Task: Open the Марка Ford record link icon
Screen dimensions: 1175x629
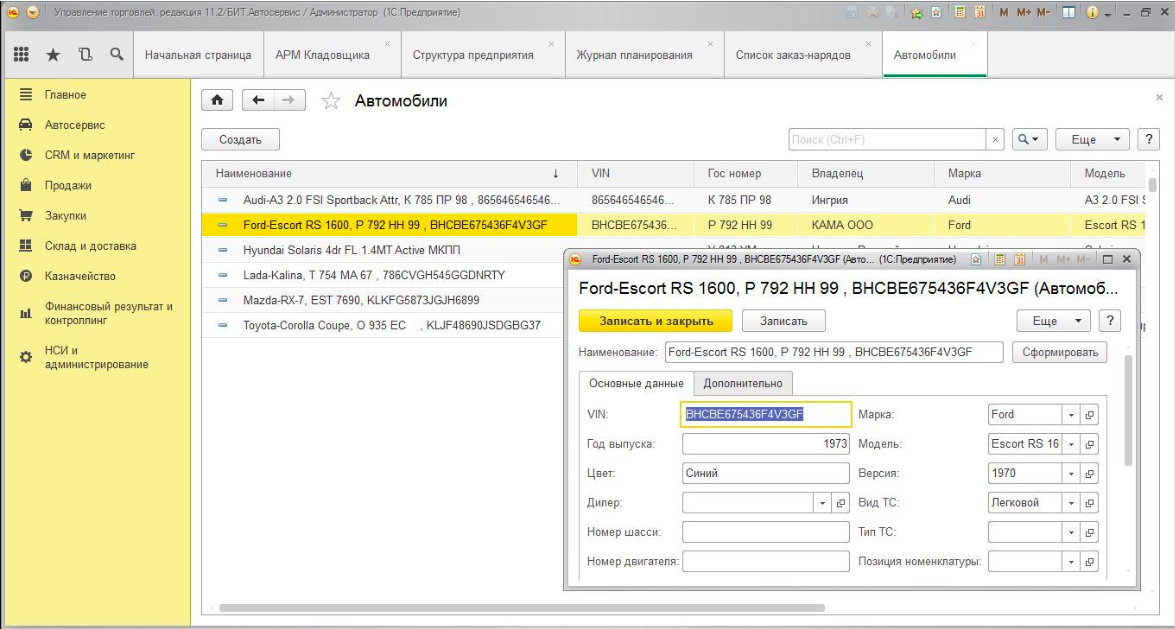Action: [x=1089, y=414]
